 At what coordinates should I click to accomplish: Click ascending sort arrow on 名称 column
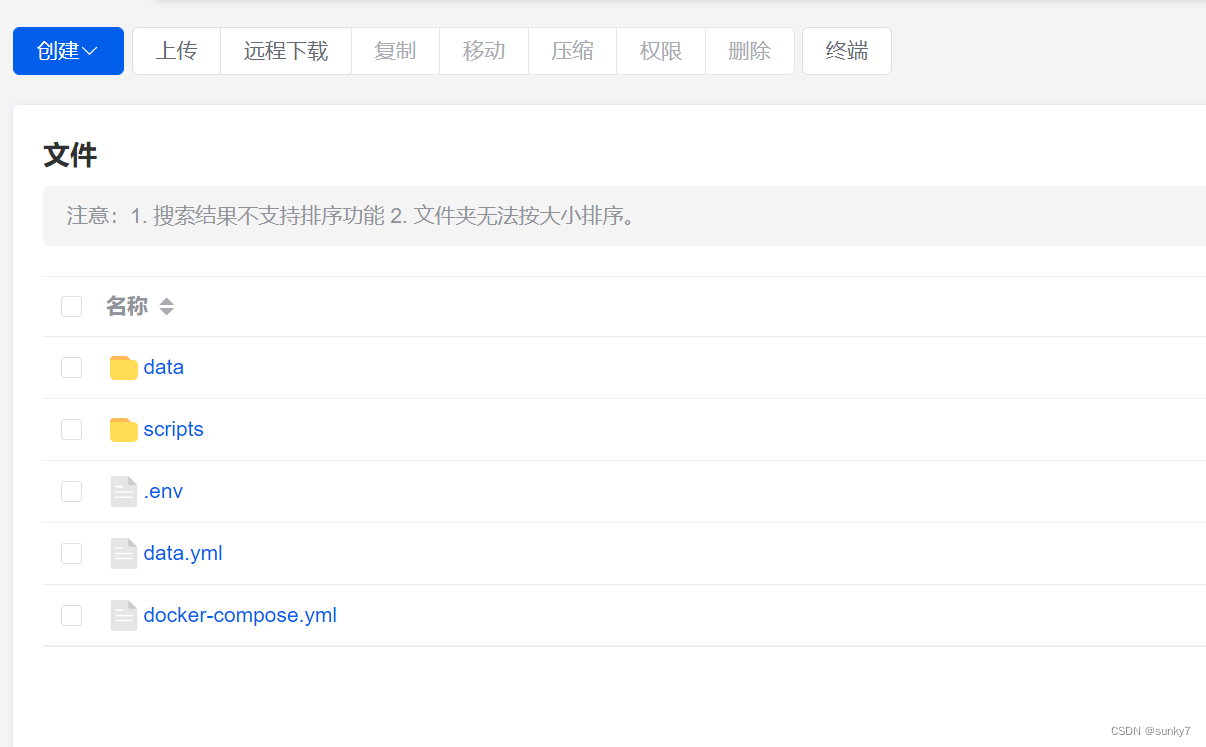click(166, 301)
